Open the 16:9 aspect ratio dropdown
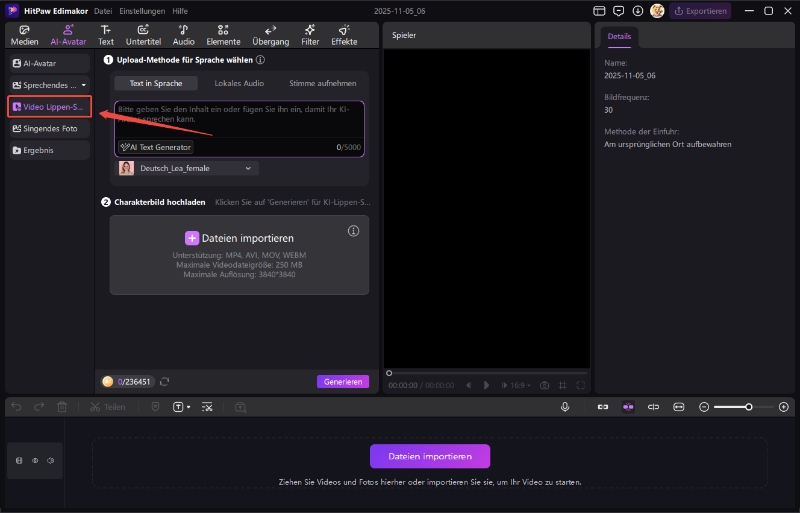This screenshot has height=513, width=800. coord(516,385)
